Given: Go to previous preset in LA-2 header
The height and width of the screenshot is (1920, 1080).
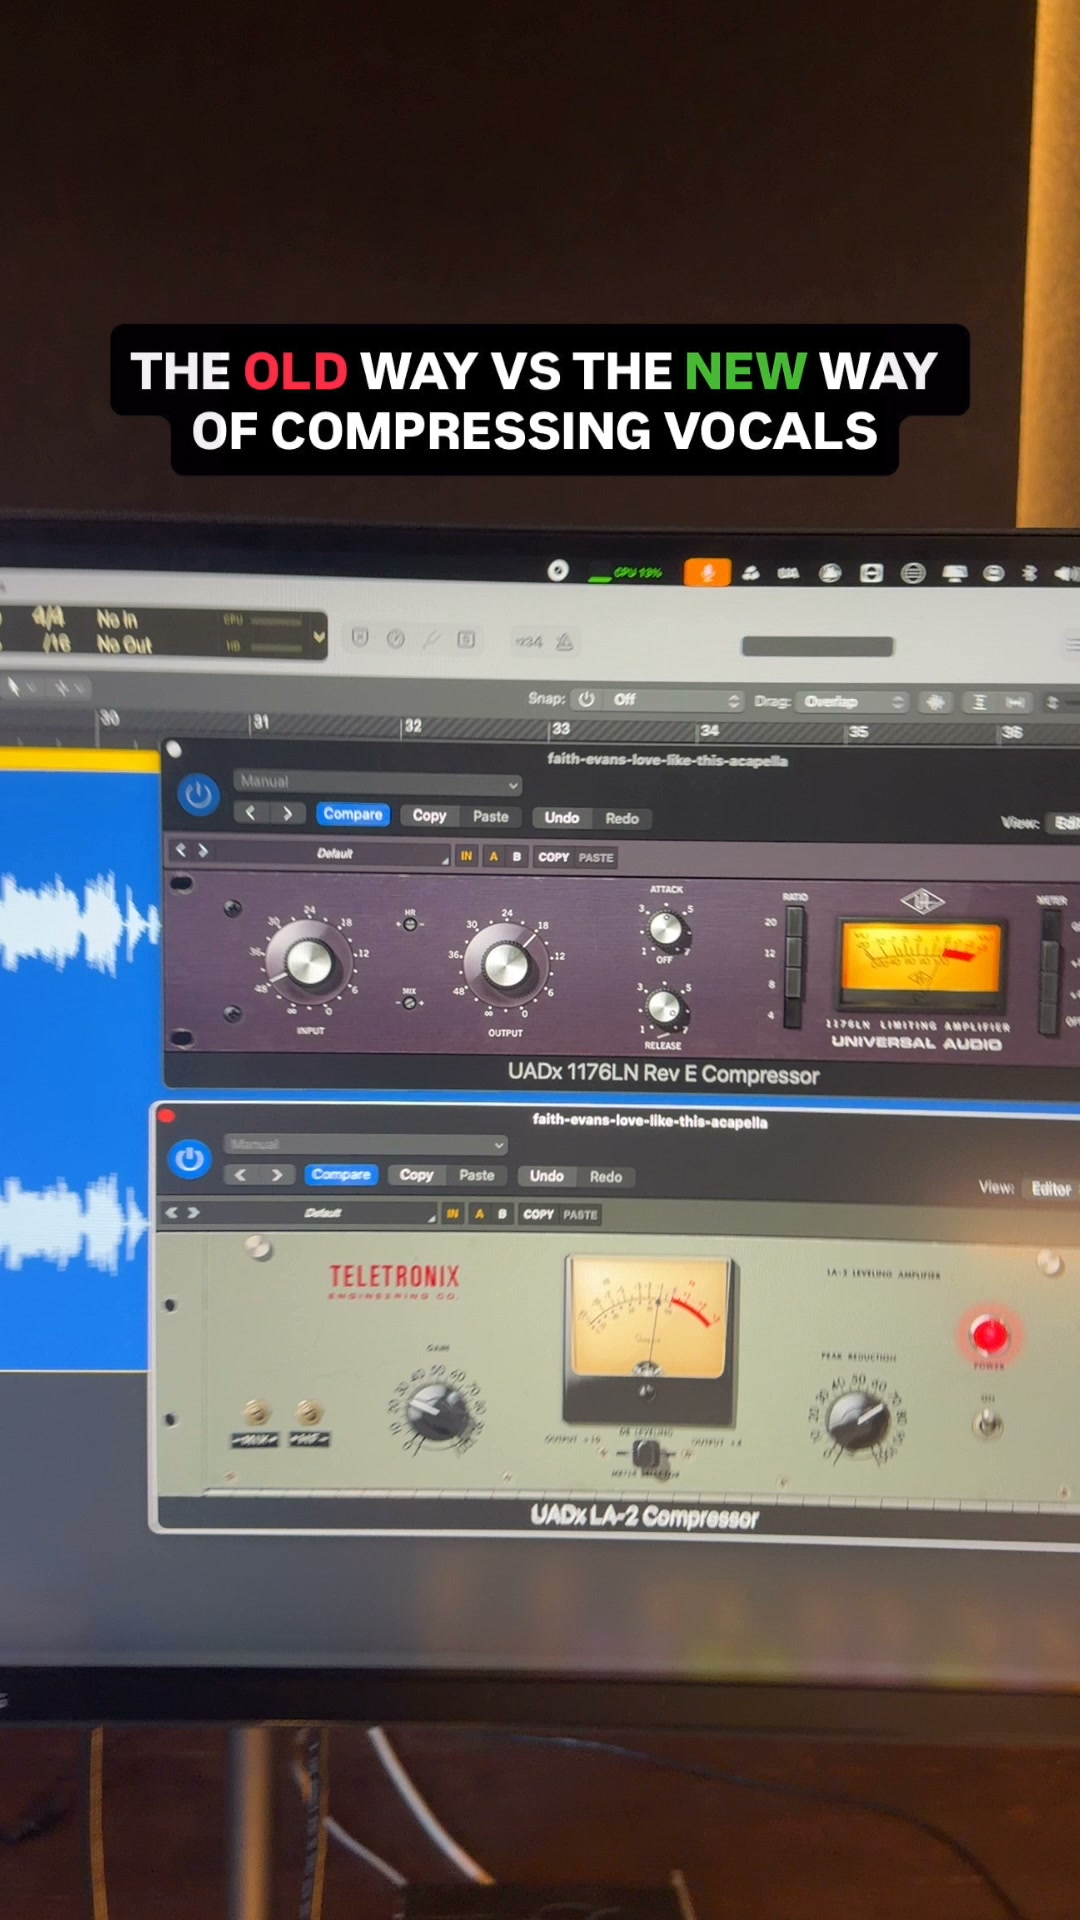Looking at the screenshot, I should click(240, 1175).
